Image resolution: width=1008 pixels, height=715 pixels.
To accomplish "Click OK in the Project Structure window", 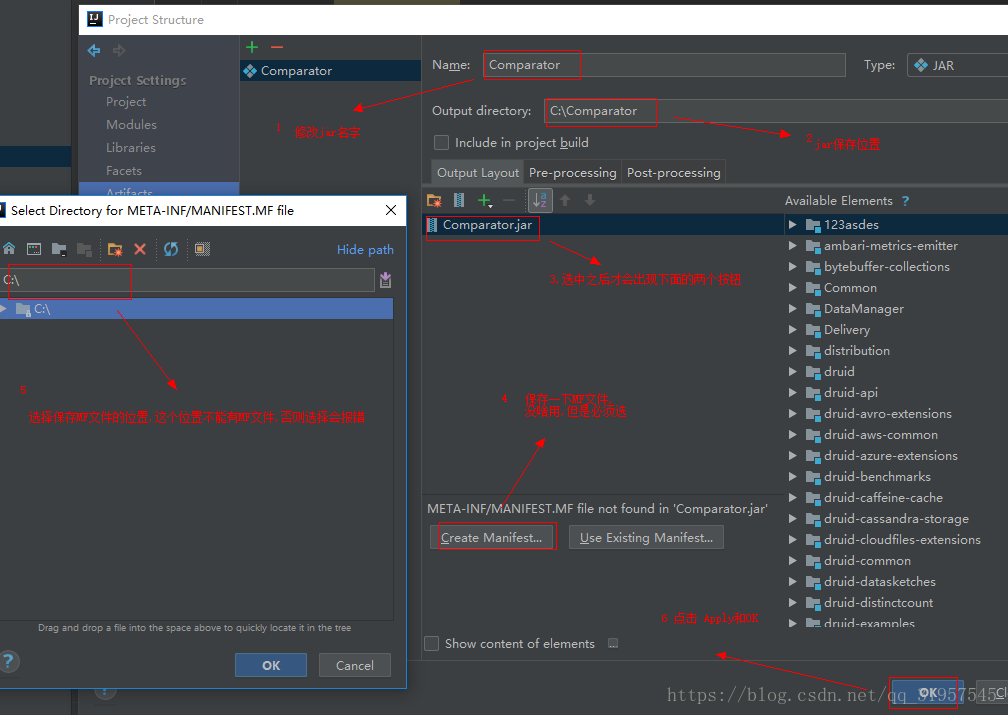I will tap(927, 693).
